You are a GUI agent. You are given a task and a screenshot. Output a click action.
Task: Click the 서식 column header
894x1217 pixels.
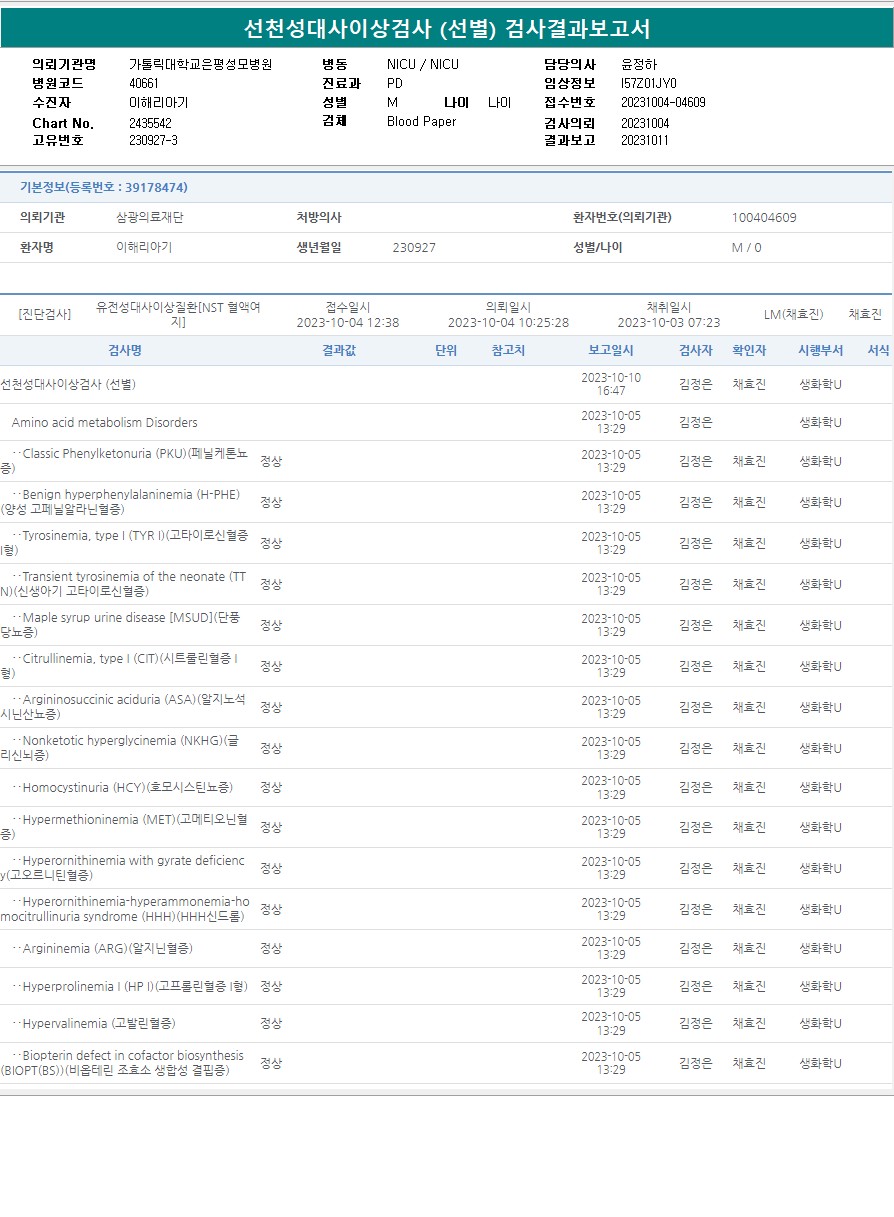tap(878, 351)
